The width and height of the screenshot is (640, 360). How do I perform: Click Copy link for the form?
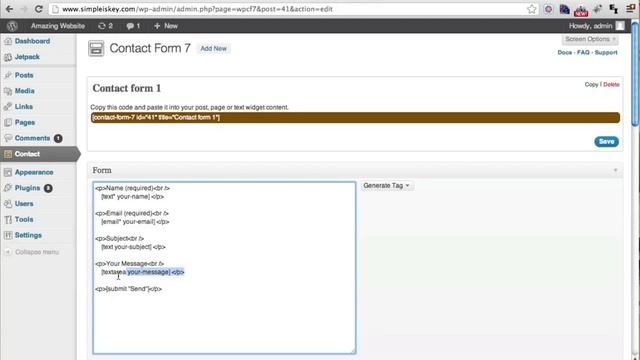591,84
